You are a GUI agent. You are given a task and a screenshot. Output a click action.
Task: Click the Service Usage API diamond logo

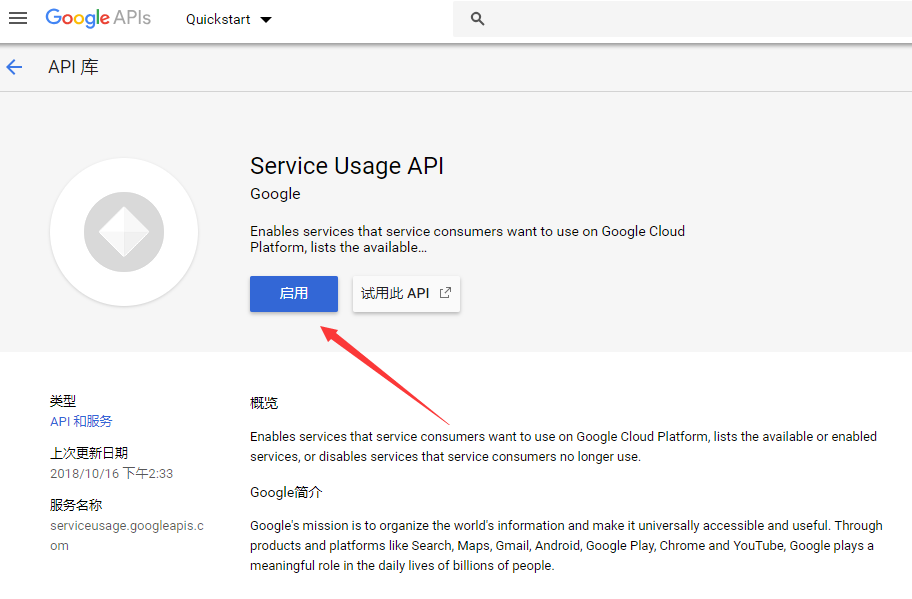pos(117,233)
